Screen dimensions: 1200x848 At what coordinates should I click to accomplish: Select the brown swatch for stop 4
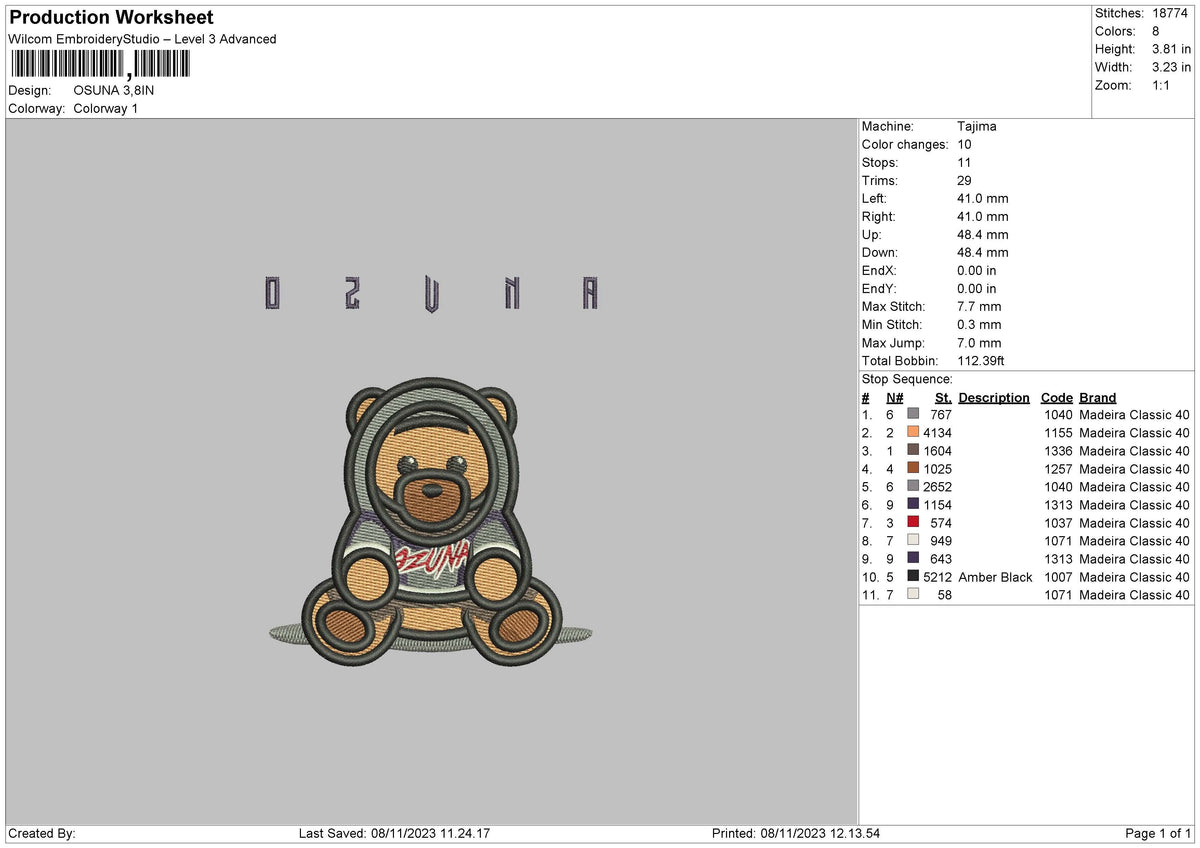(913, 468)
